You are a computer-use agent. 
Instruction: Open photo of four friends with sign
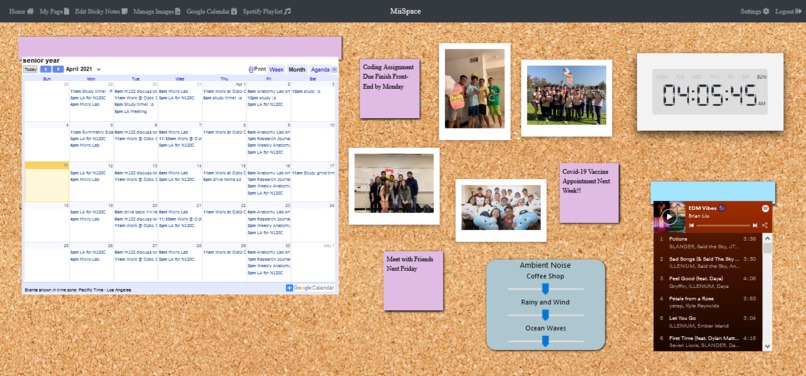click(x=474, y=91)
